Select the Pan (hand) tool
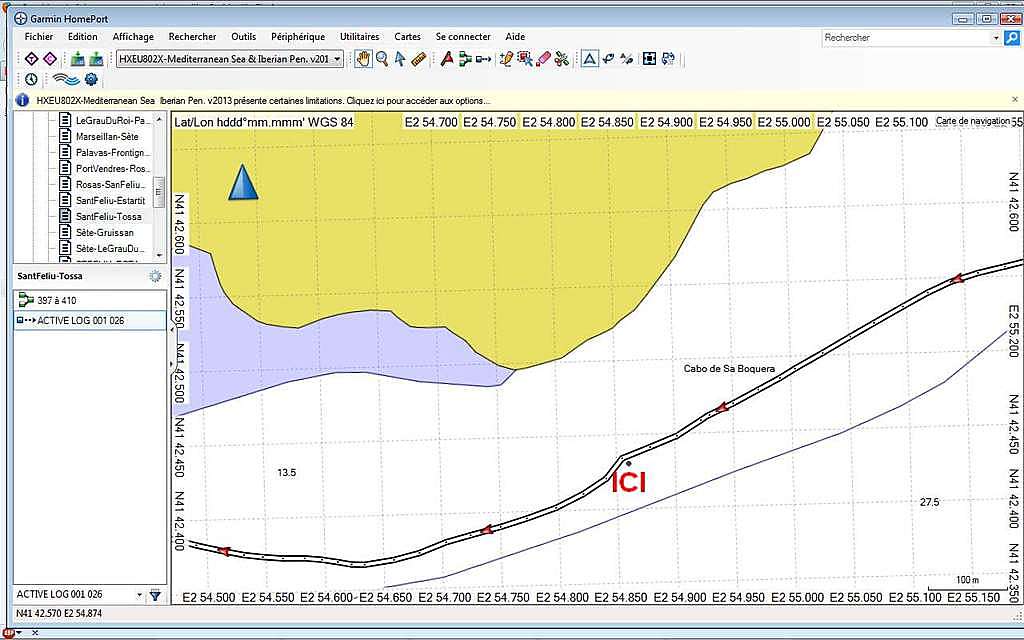 pyautogui.click(x=363, y=59)
